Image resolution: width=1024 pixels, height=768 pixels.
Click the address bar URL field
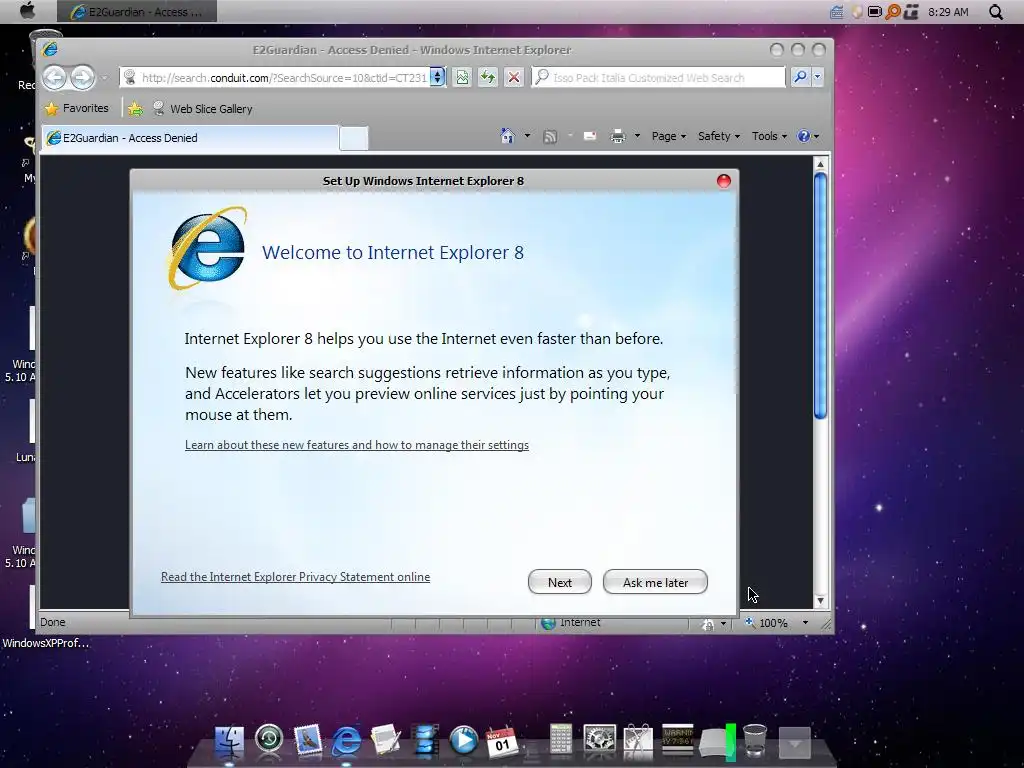click(x=285, y=78)
